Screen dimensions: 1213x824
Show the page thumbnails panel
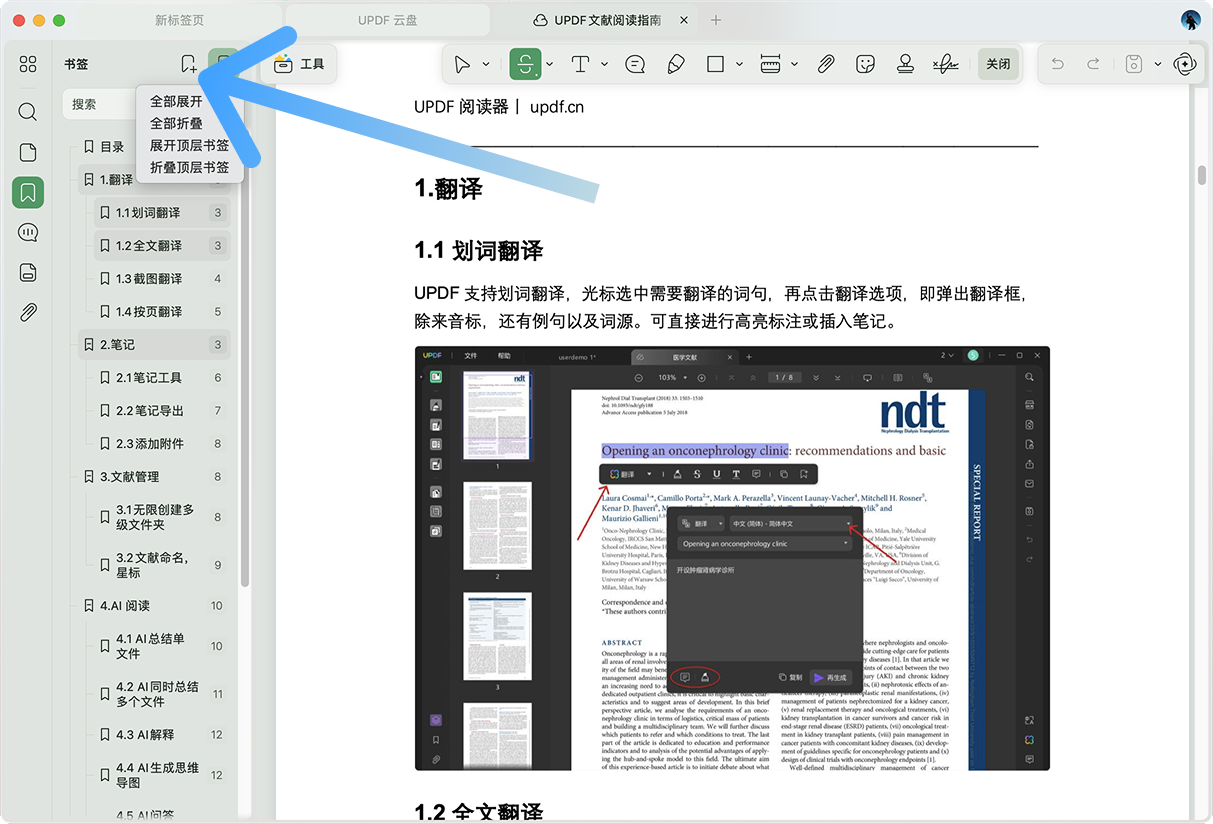[28, 152]
